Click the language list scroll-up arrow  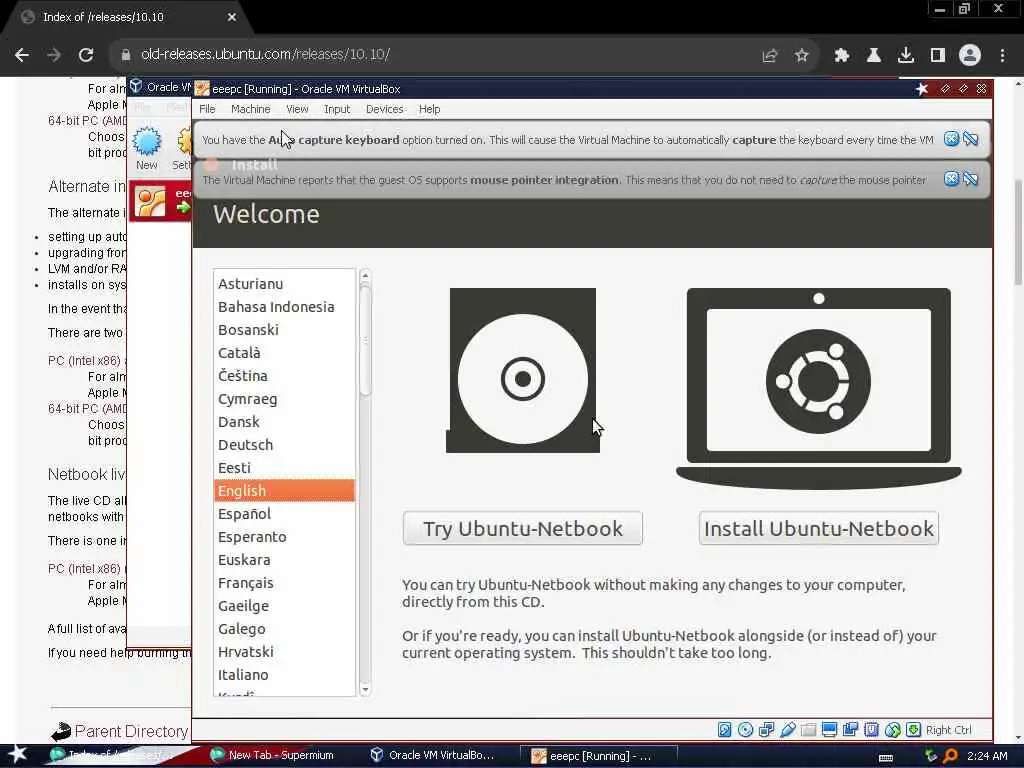click(x=365, y=276)
